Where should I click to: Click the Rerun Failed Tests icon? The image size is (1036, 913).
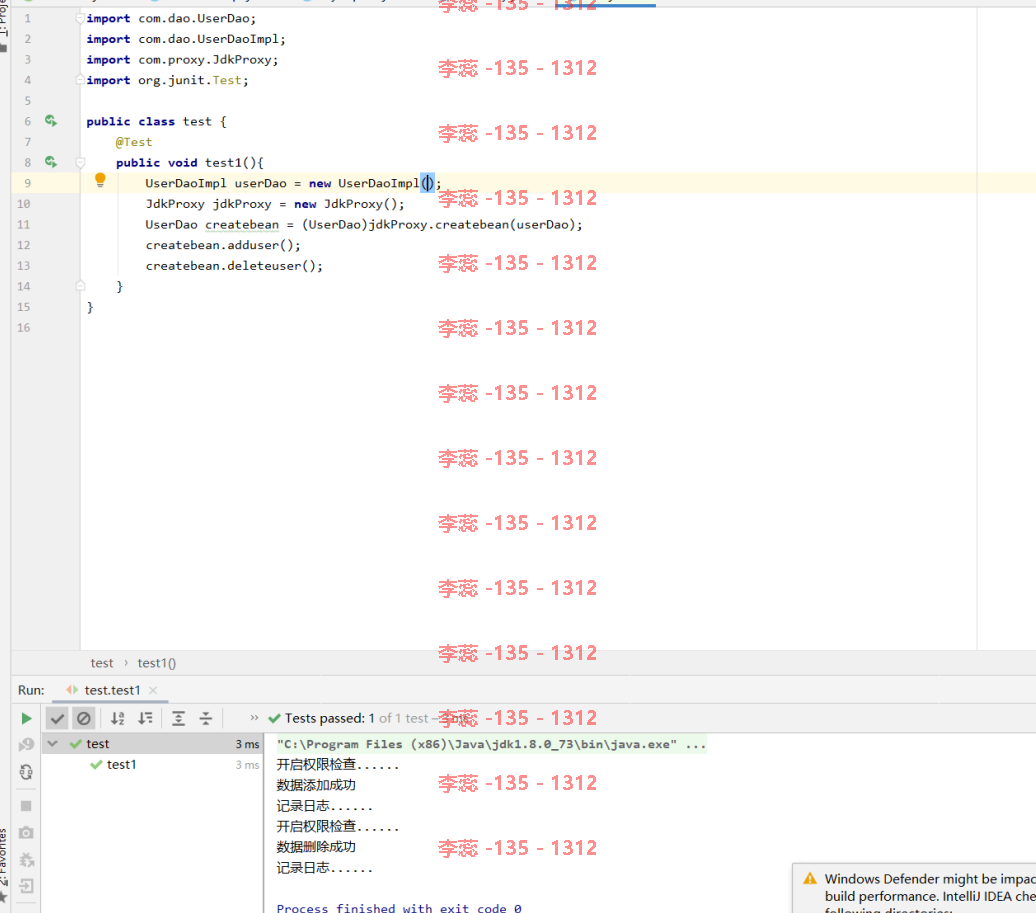26,745
